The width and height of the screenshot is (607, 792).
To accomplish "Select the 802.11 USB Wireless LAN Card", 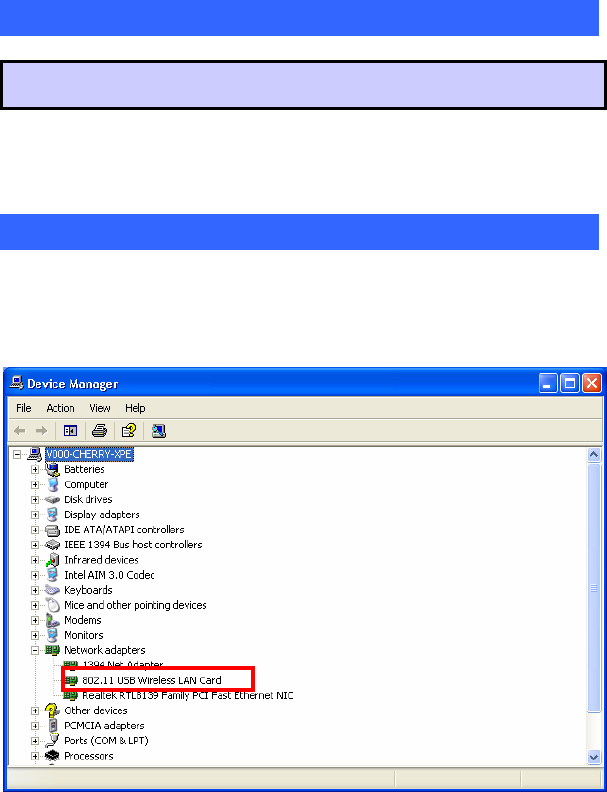I will pos(151,680).
